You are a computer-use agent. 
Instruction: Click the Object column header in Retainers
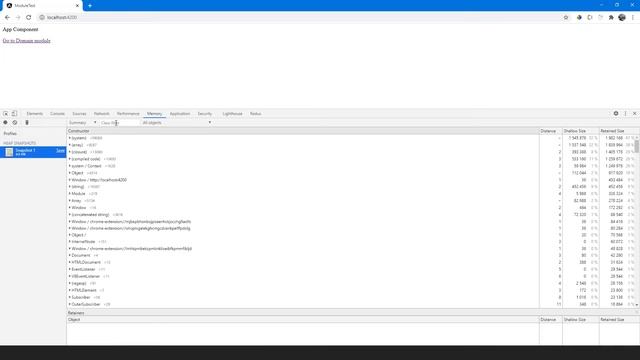[303, 320]
